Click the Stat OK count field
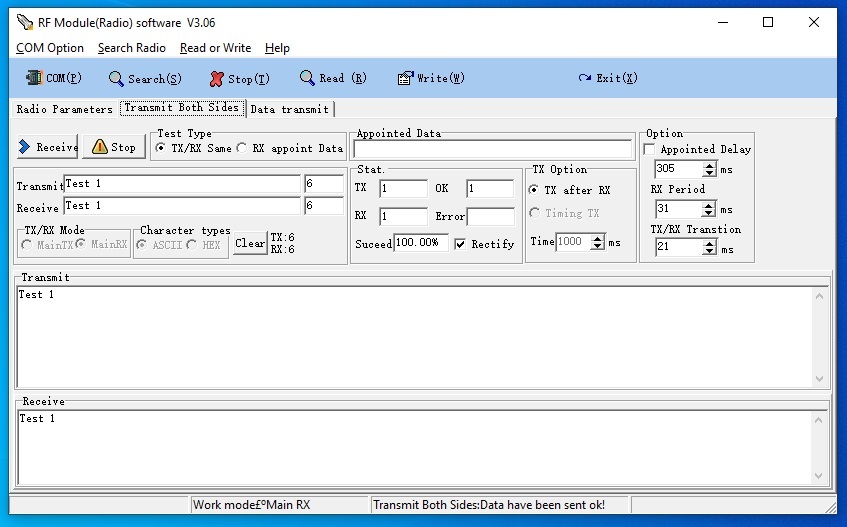This screenshot has width=847, height=527. [x=490, y=188]
